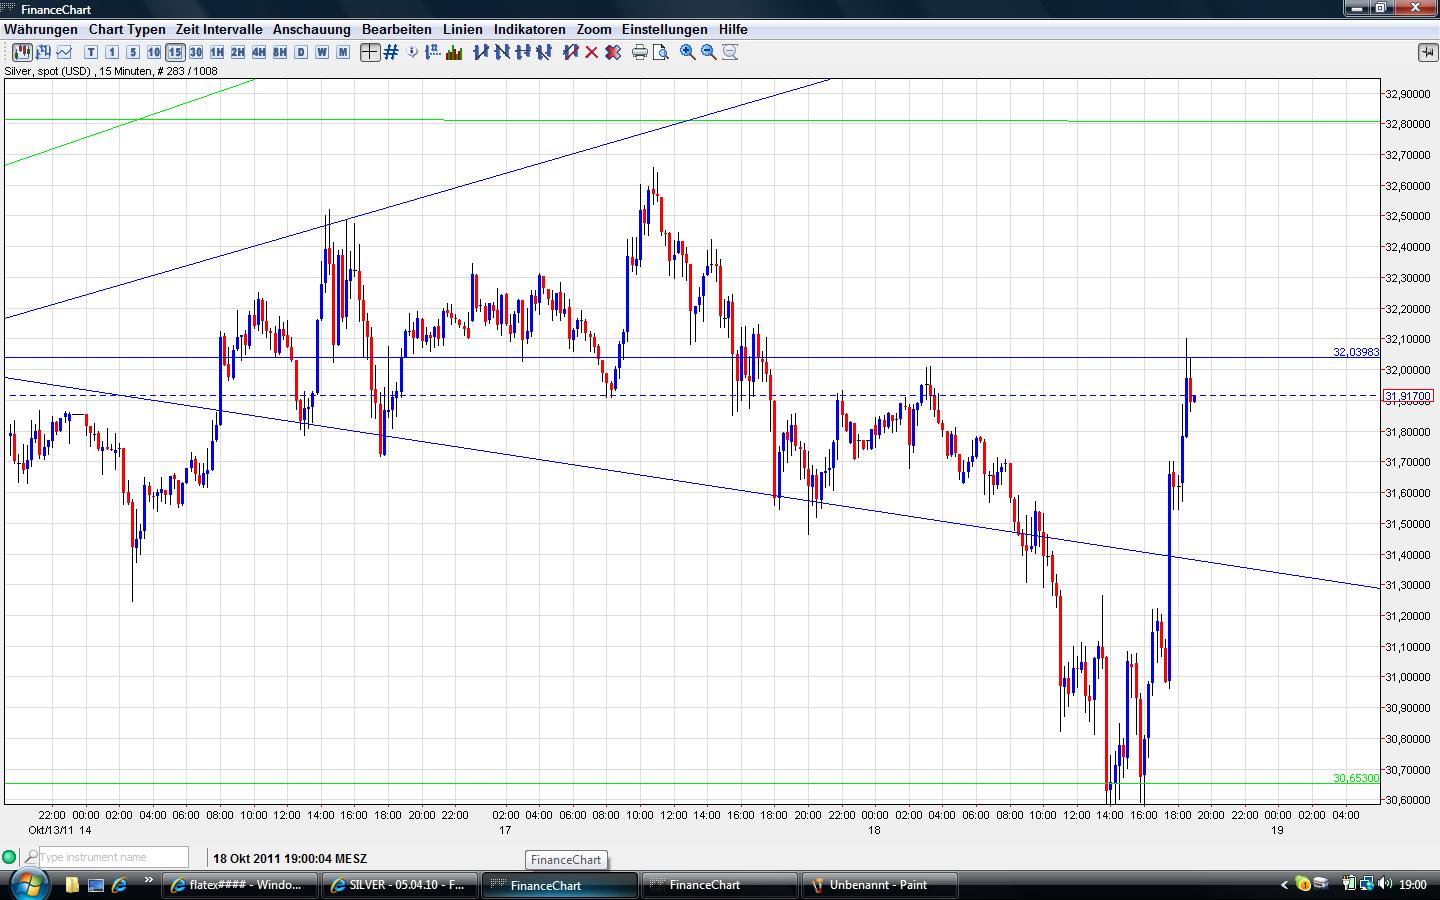Image resolution: width=1440 pixels, height=900 pixels.
Task: Click the blue info marker toolbar icon
Action: (413, 52)
